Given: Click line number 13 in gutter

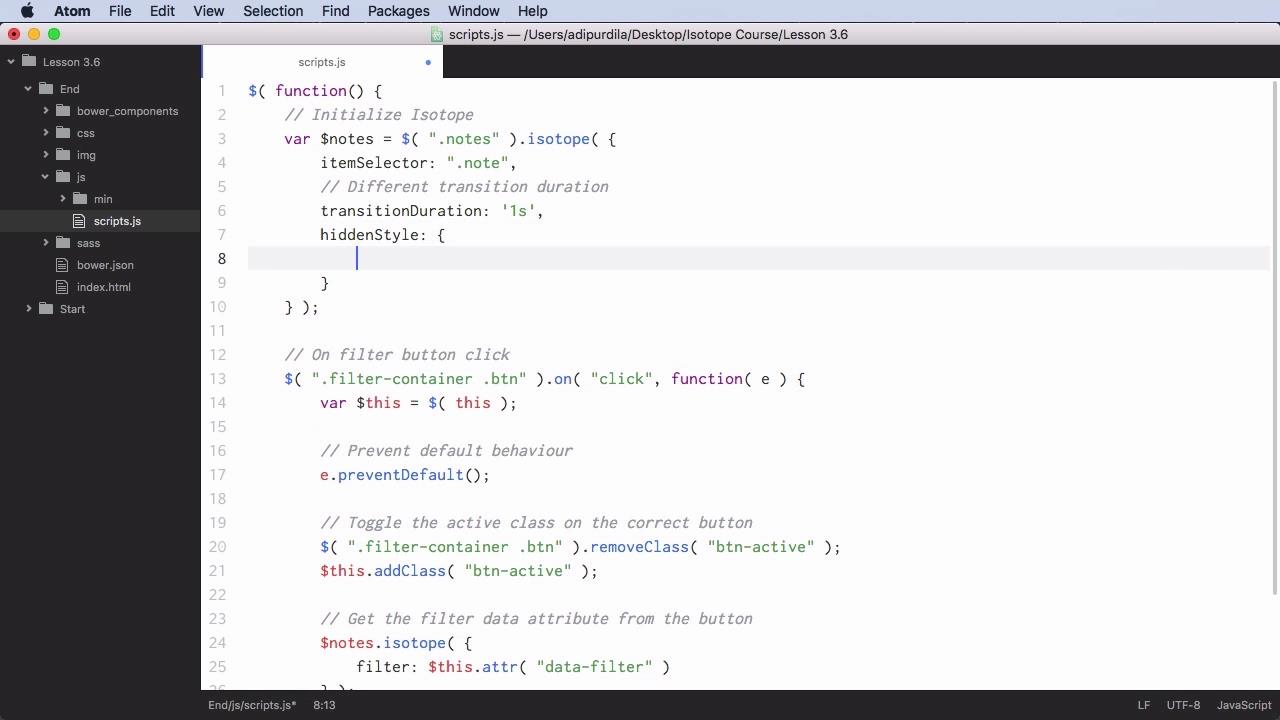Looking at the screenshot, I should [x=217, y=379].
